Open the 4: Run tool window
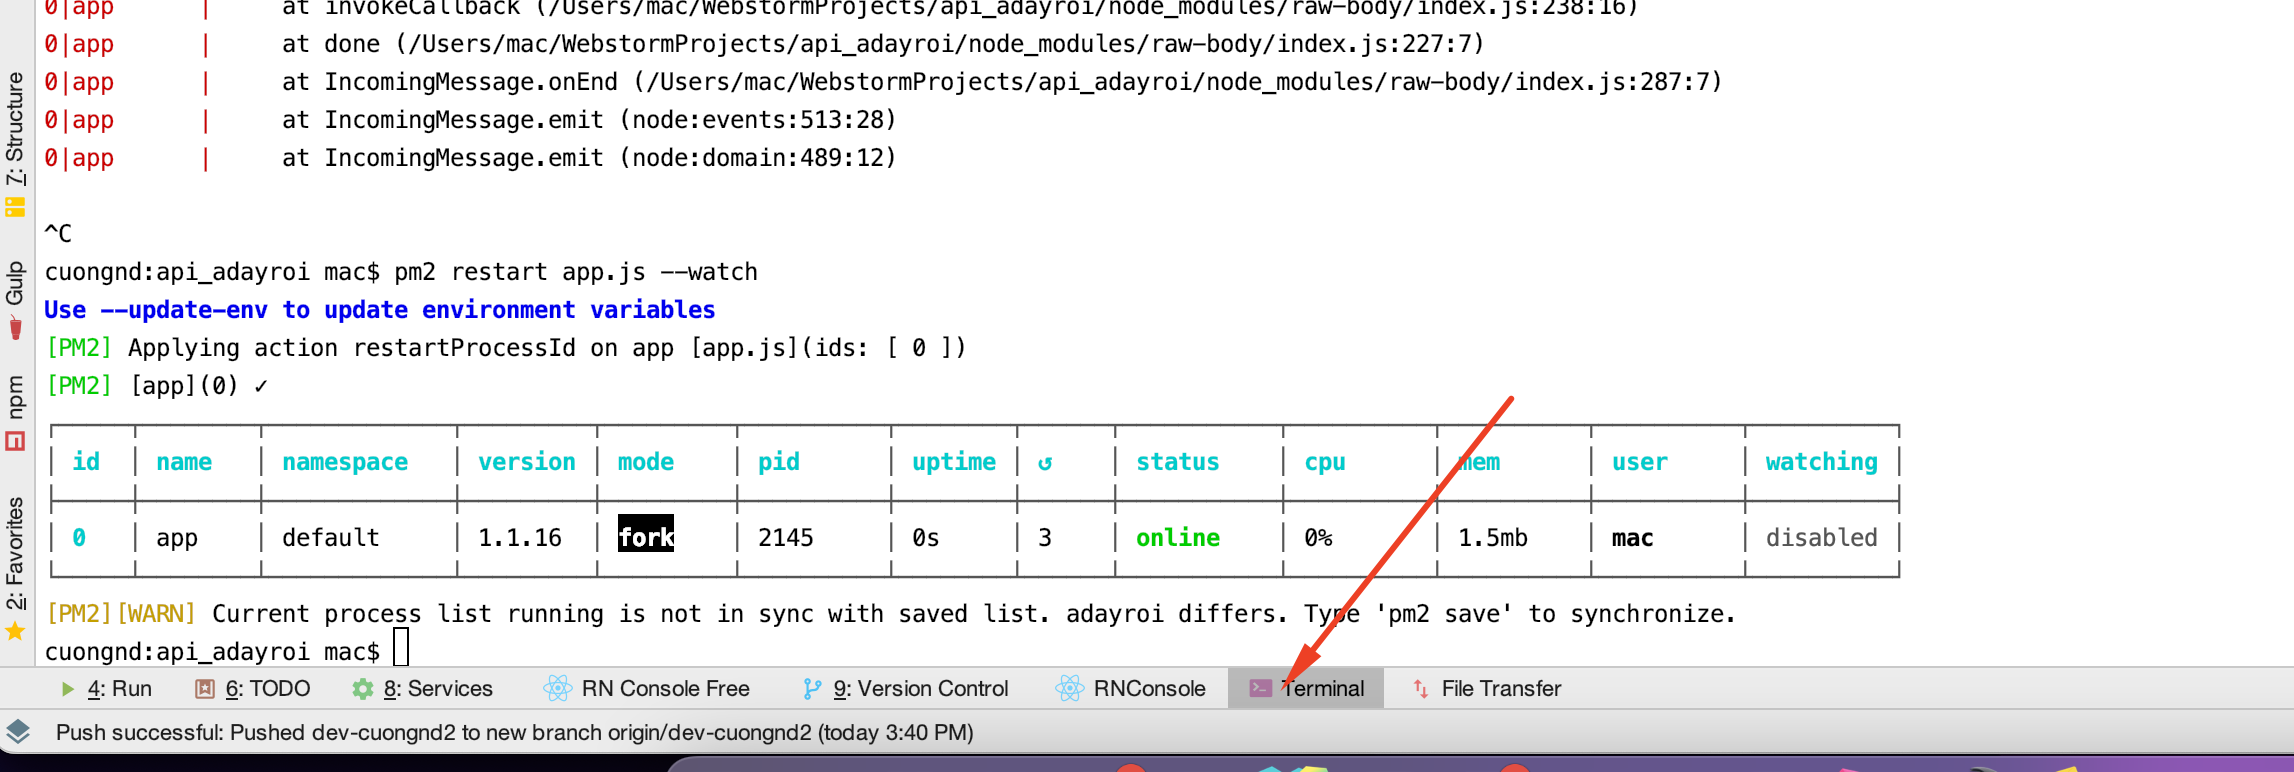 106,688
